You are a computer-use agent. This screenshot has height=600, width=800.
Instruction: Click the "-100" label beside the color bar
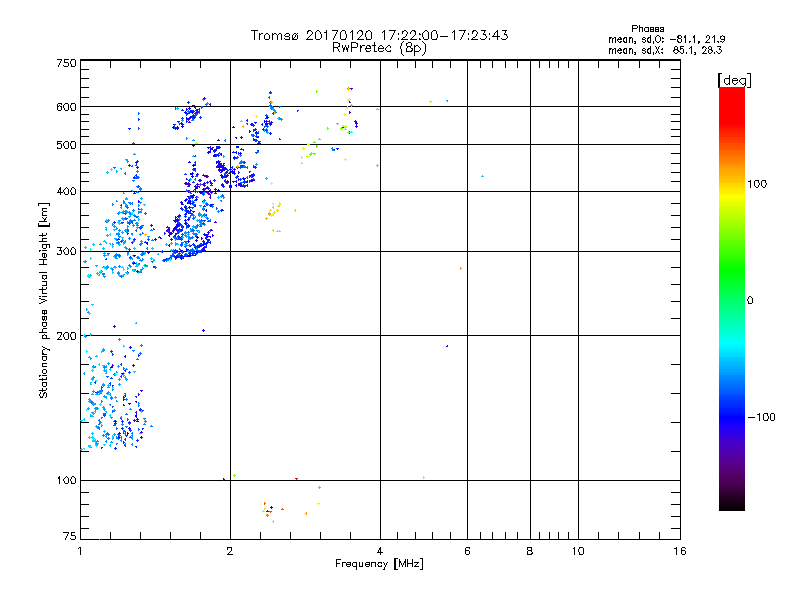tap(761, 417)
